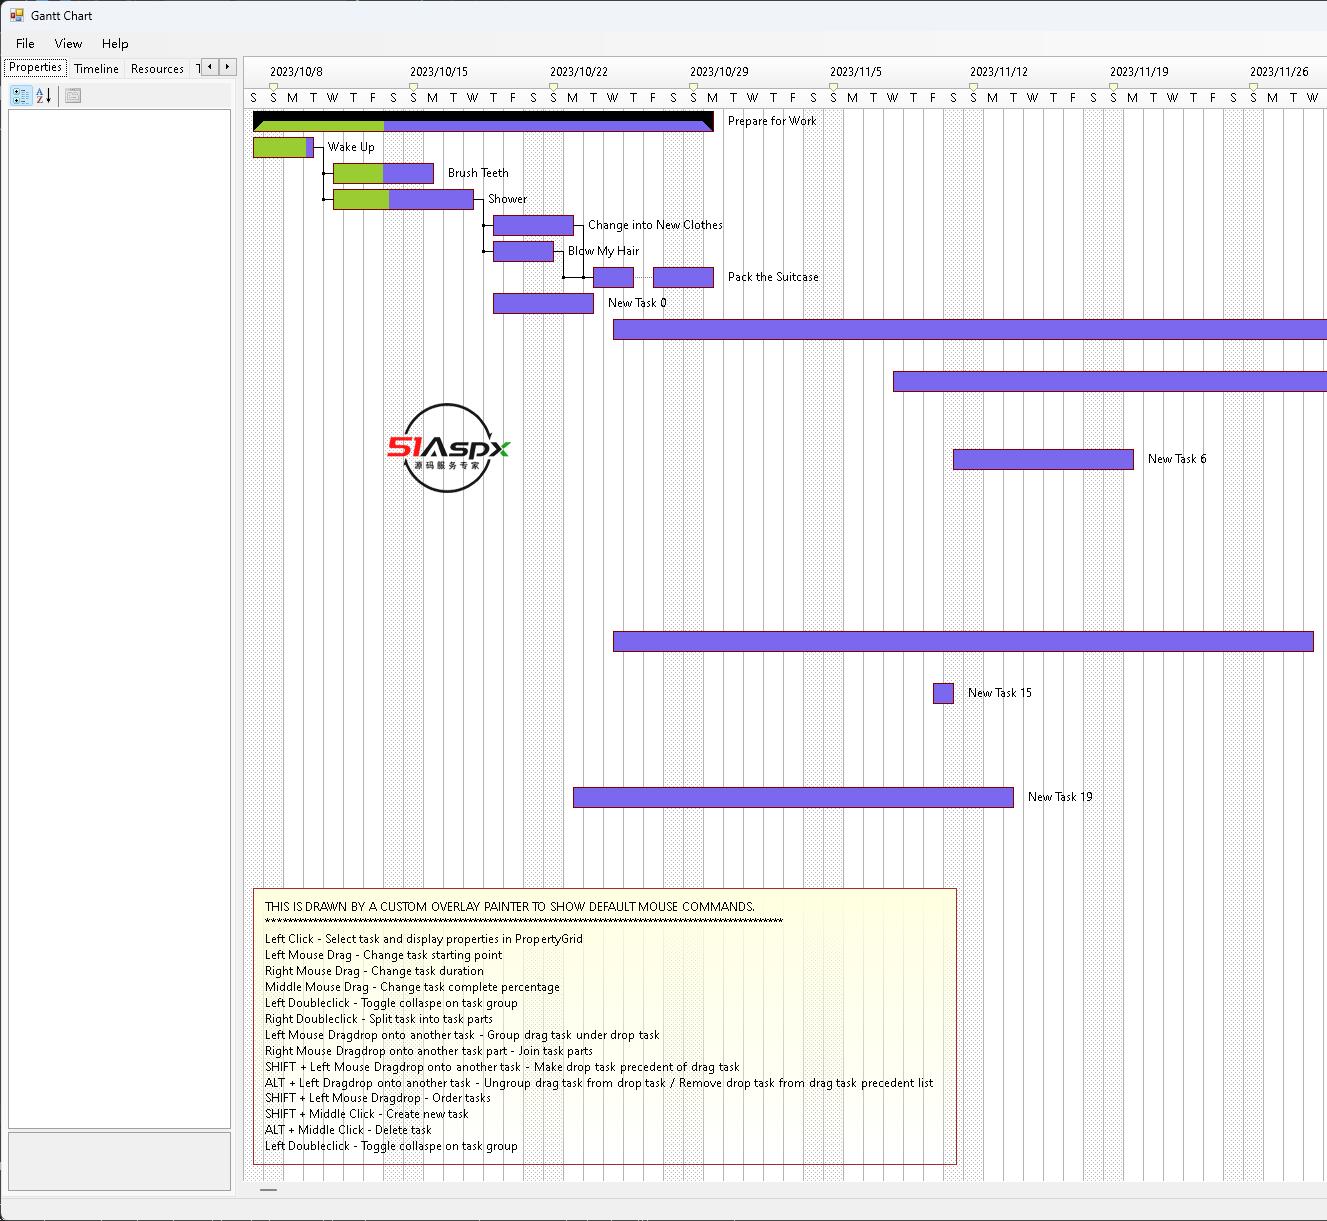Click the Property Pages icon
The image size is (1327, 1221).
pyautogui.click(x=72, y=96)
